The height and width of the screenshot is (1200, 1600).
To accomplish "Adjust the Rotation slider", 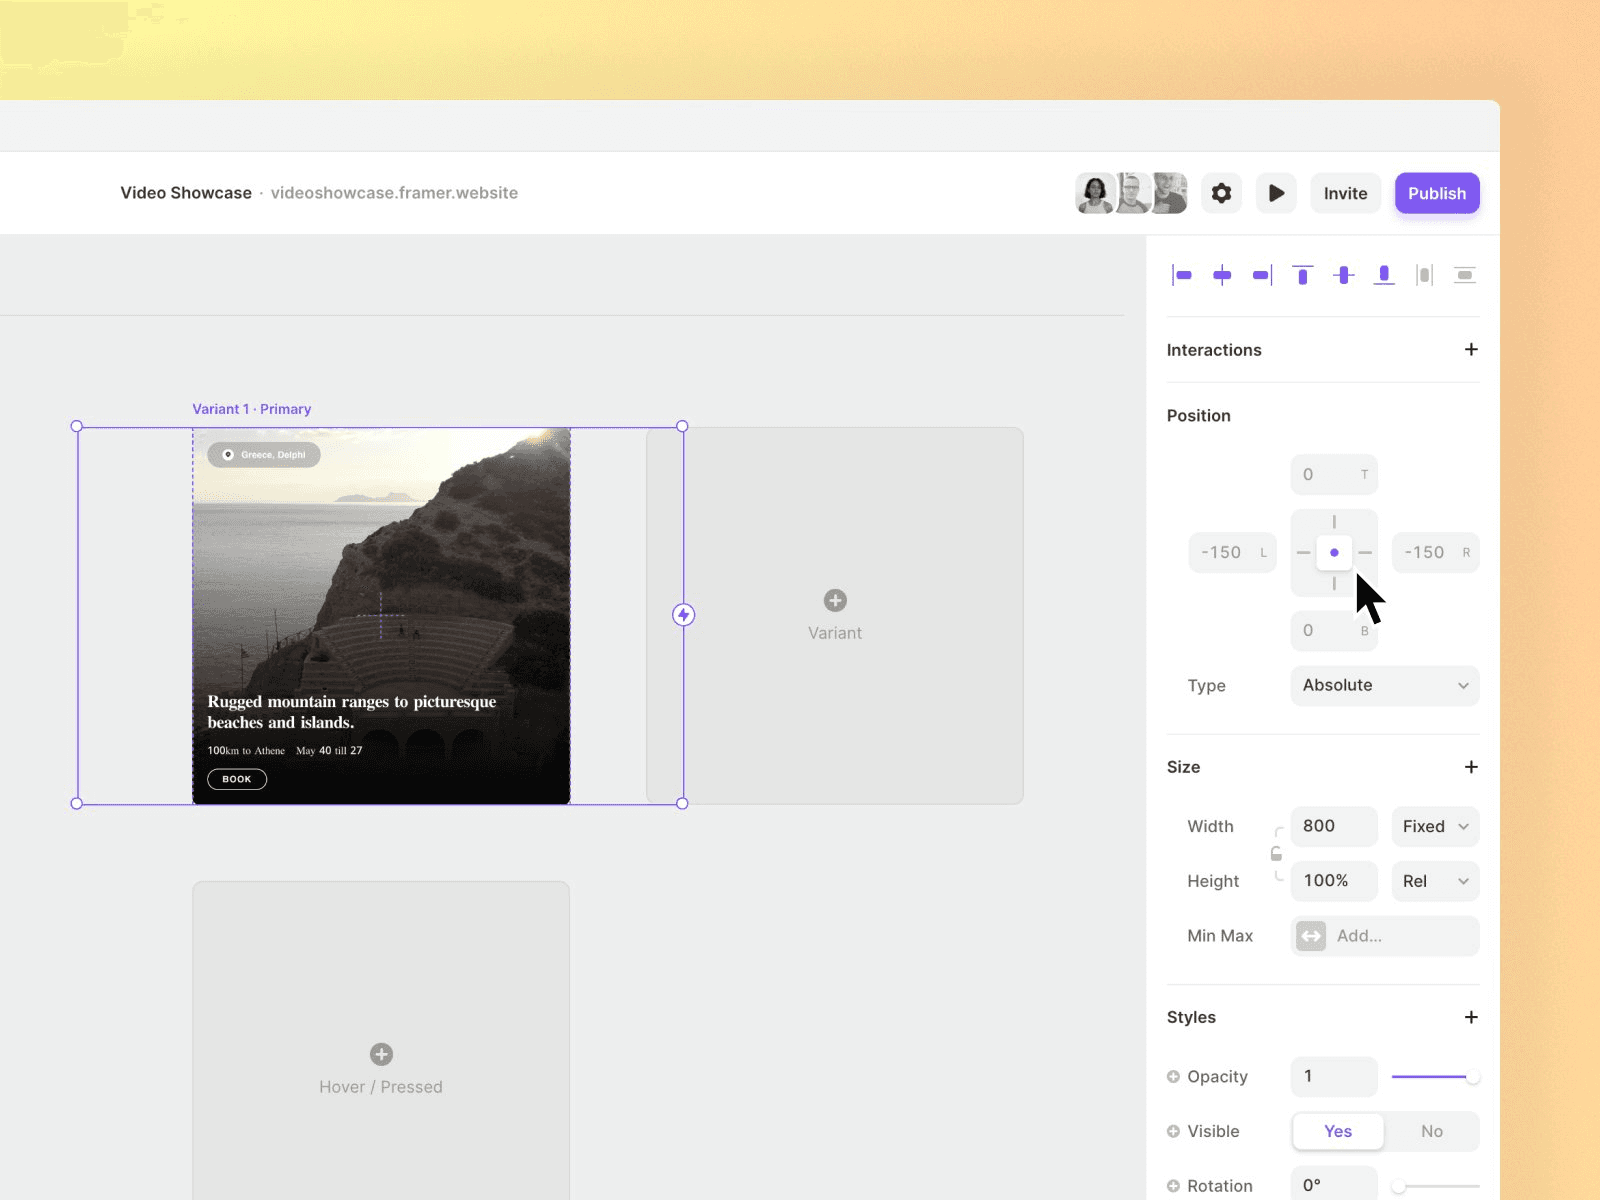I will 1435,1186.
